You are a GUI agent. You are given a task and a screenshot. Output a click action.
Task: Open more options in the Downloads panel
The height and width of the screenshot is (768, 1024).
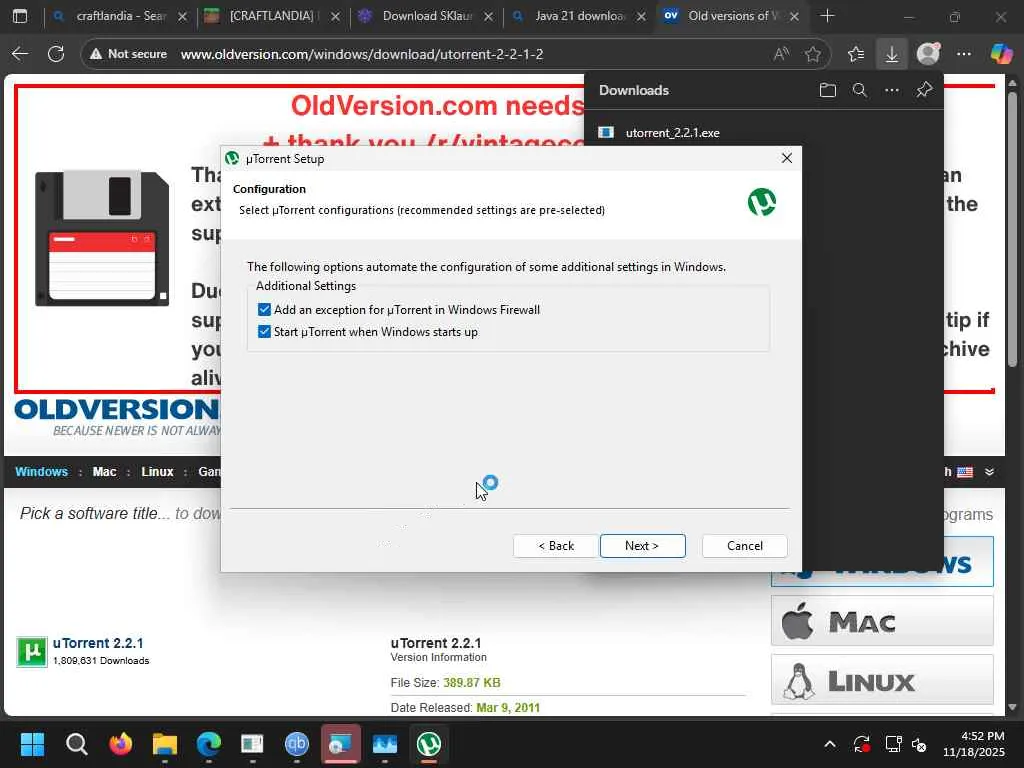tap(892, 90)
